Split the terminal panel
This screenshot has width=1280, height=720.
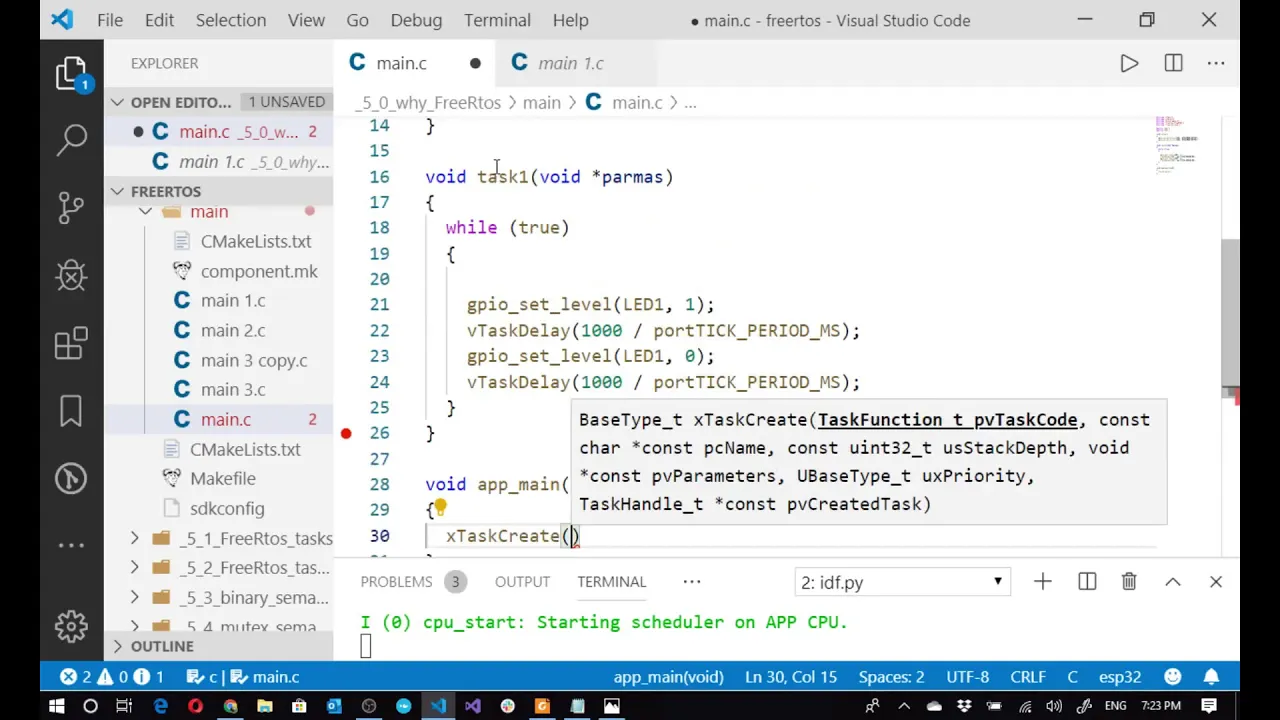(1087, 582)
